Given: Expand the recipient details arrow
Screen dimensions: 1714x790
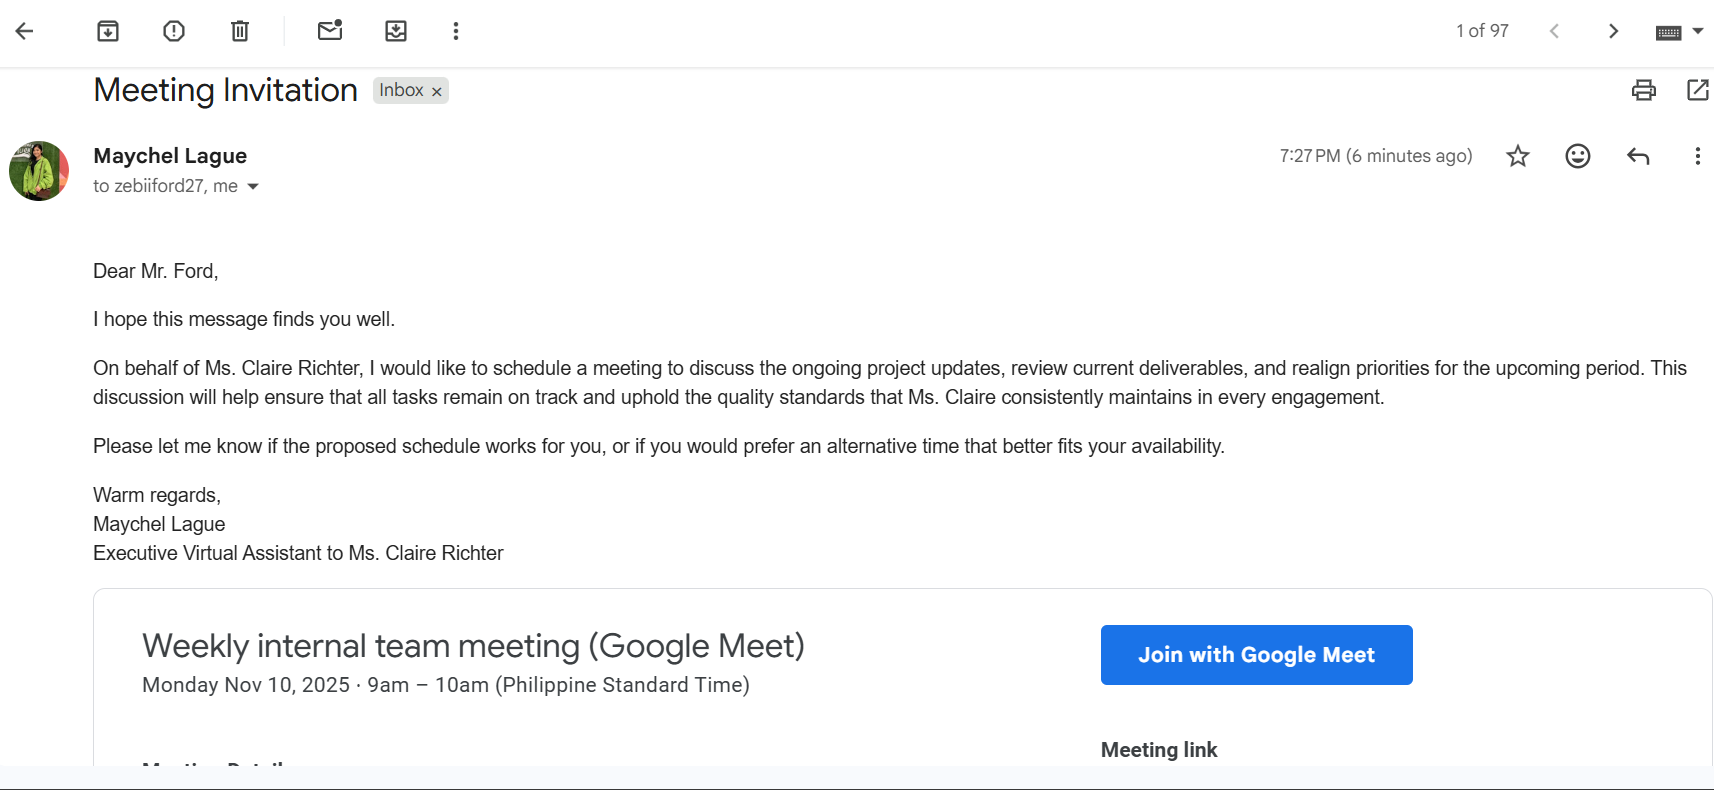Looking at the screenshot, I should point(253,187).
